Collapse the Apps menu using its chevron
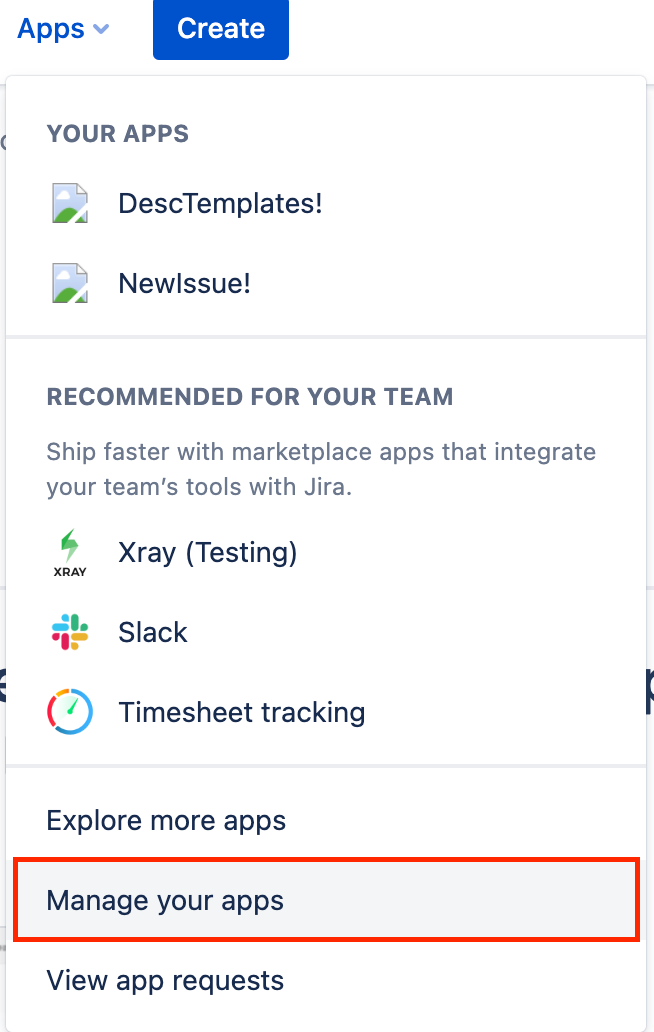The height and width of the screenshot is (1032, 654). (x=101, y=30)
